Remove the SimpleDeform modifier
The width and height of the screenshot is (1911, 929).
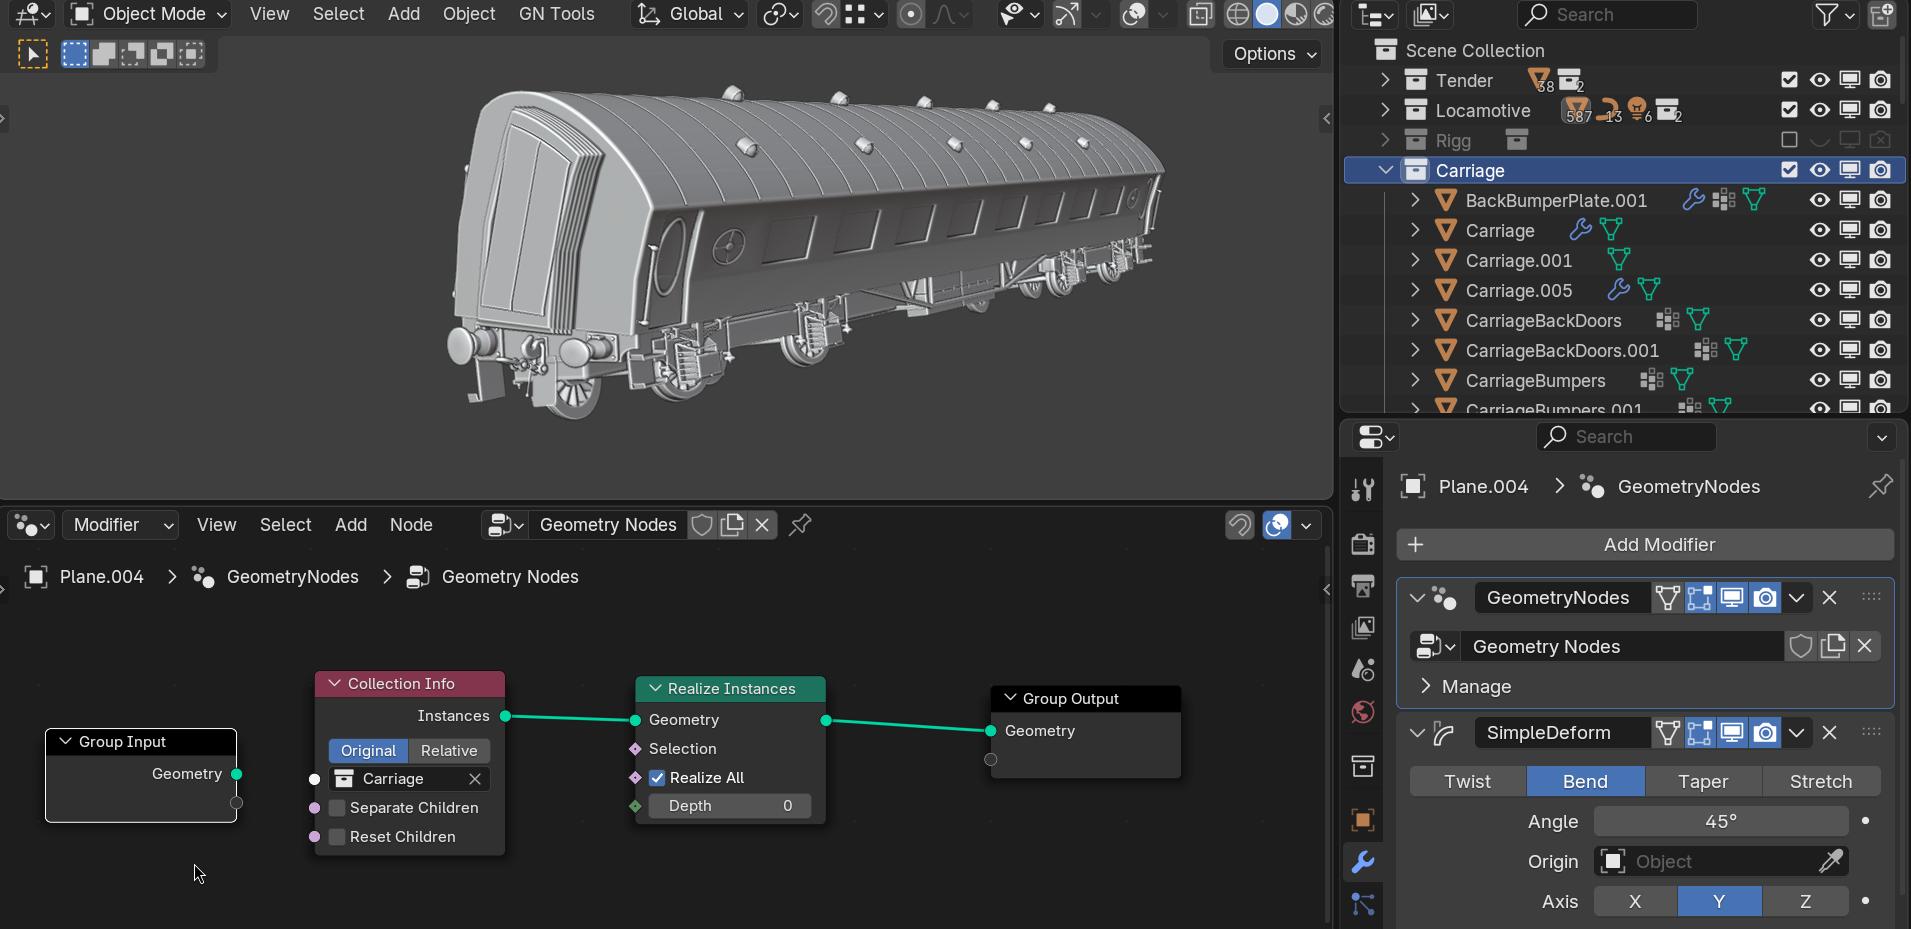(1829, 732)
